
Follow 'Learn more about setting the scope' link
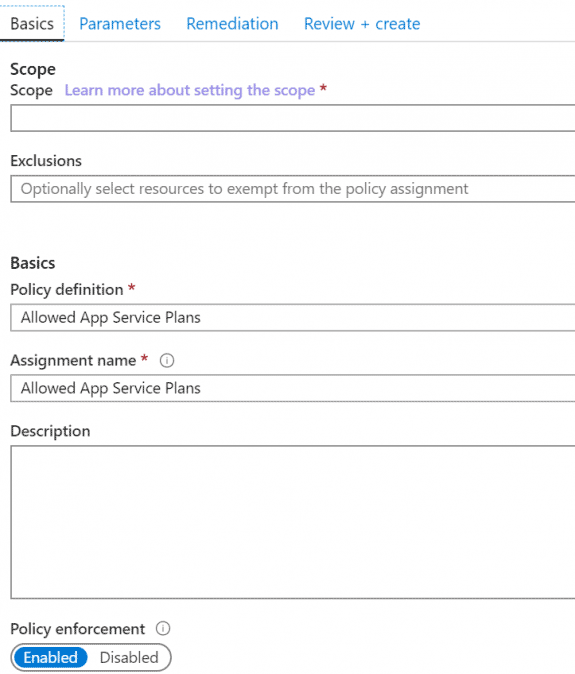pyautogui.click(x=190, y=90)
